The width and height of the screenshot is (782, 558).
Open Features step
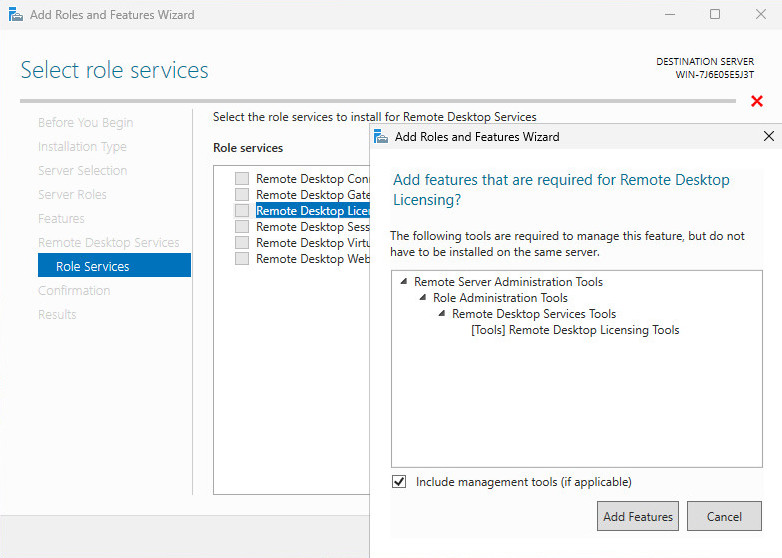pyautogui.click(x=61, y=218)
